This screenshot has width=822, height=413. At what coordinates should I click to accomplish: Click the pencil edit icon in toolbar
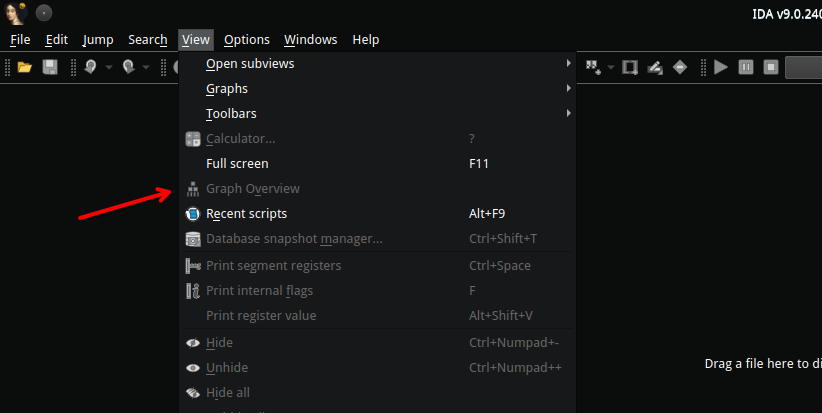click(x=655, y=67)
